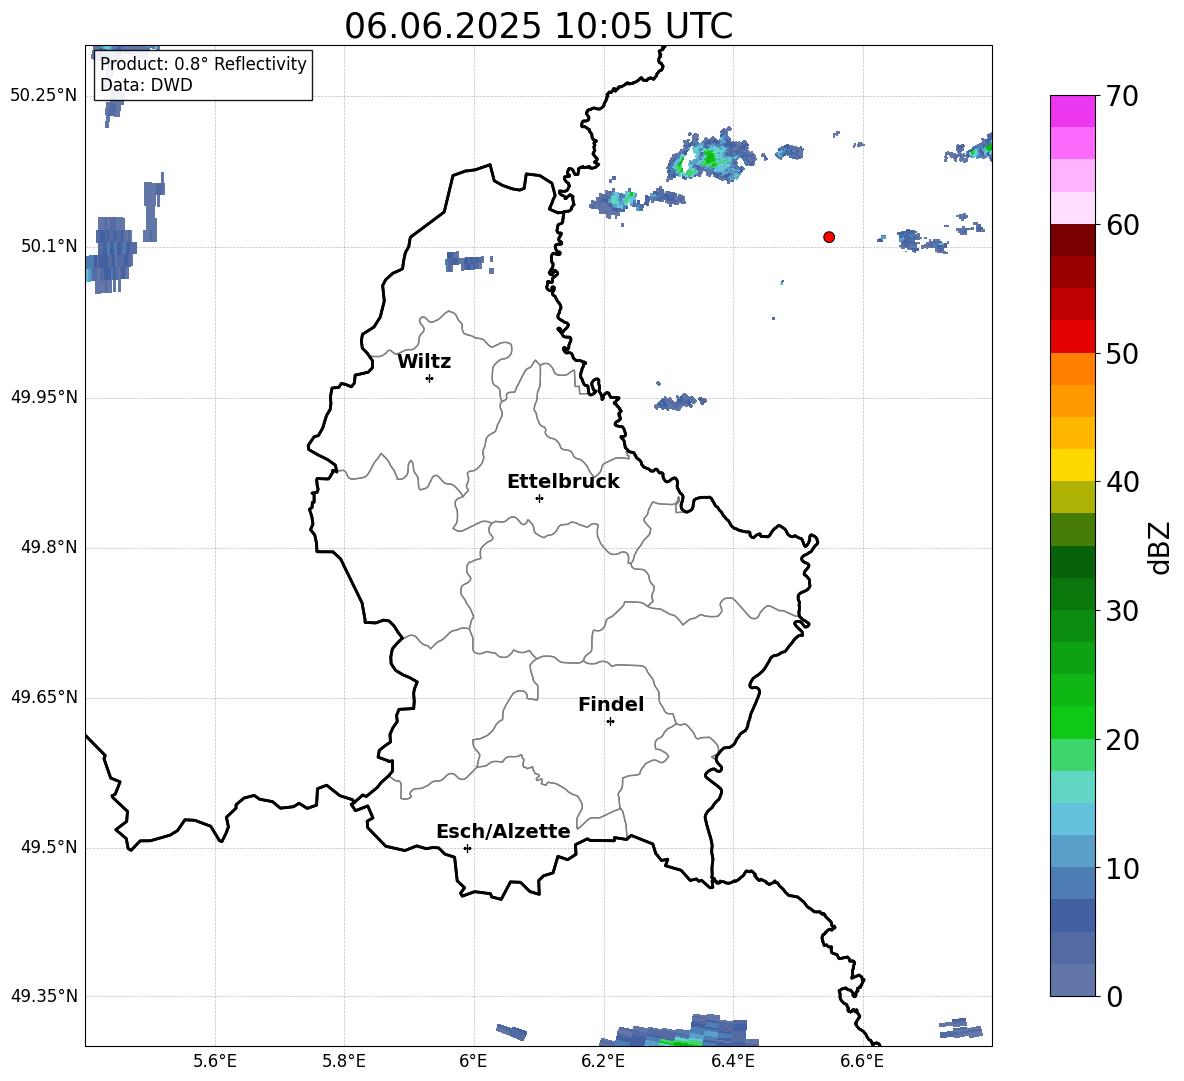The width and height of the screenshot is (1184, 1081).
Task: Click the 6°E longitude label
Action: [x=473, y=1061]
